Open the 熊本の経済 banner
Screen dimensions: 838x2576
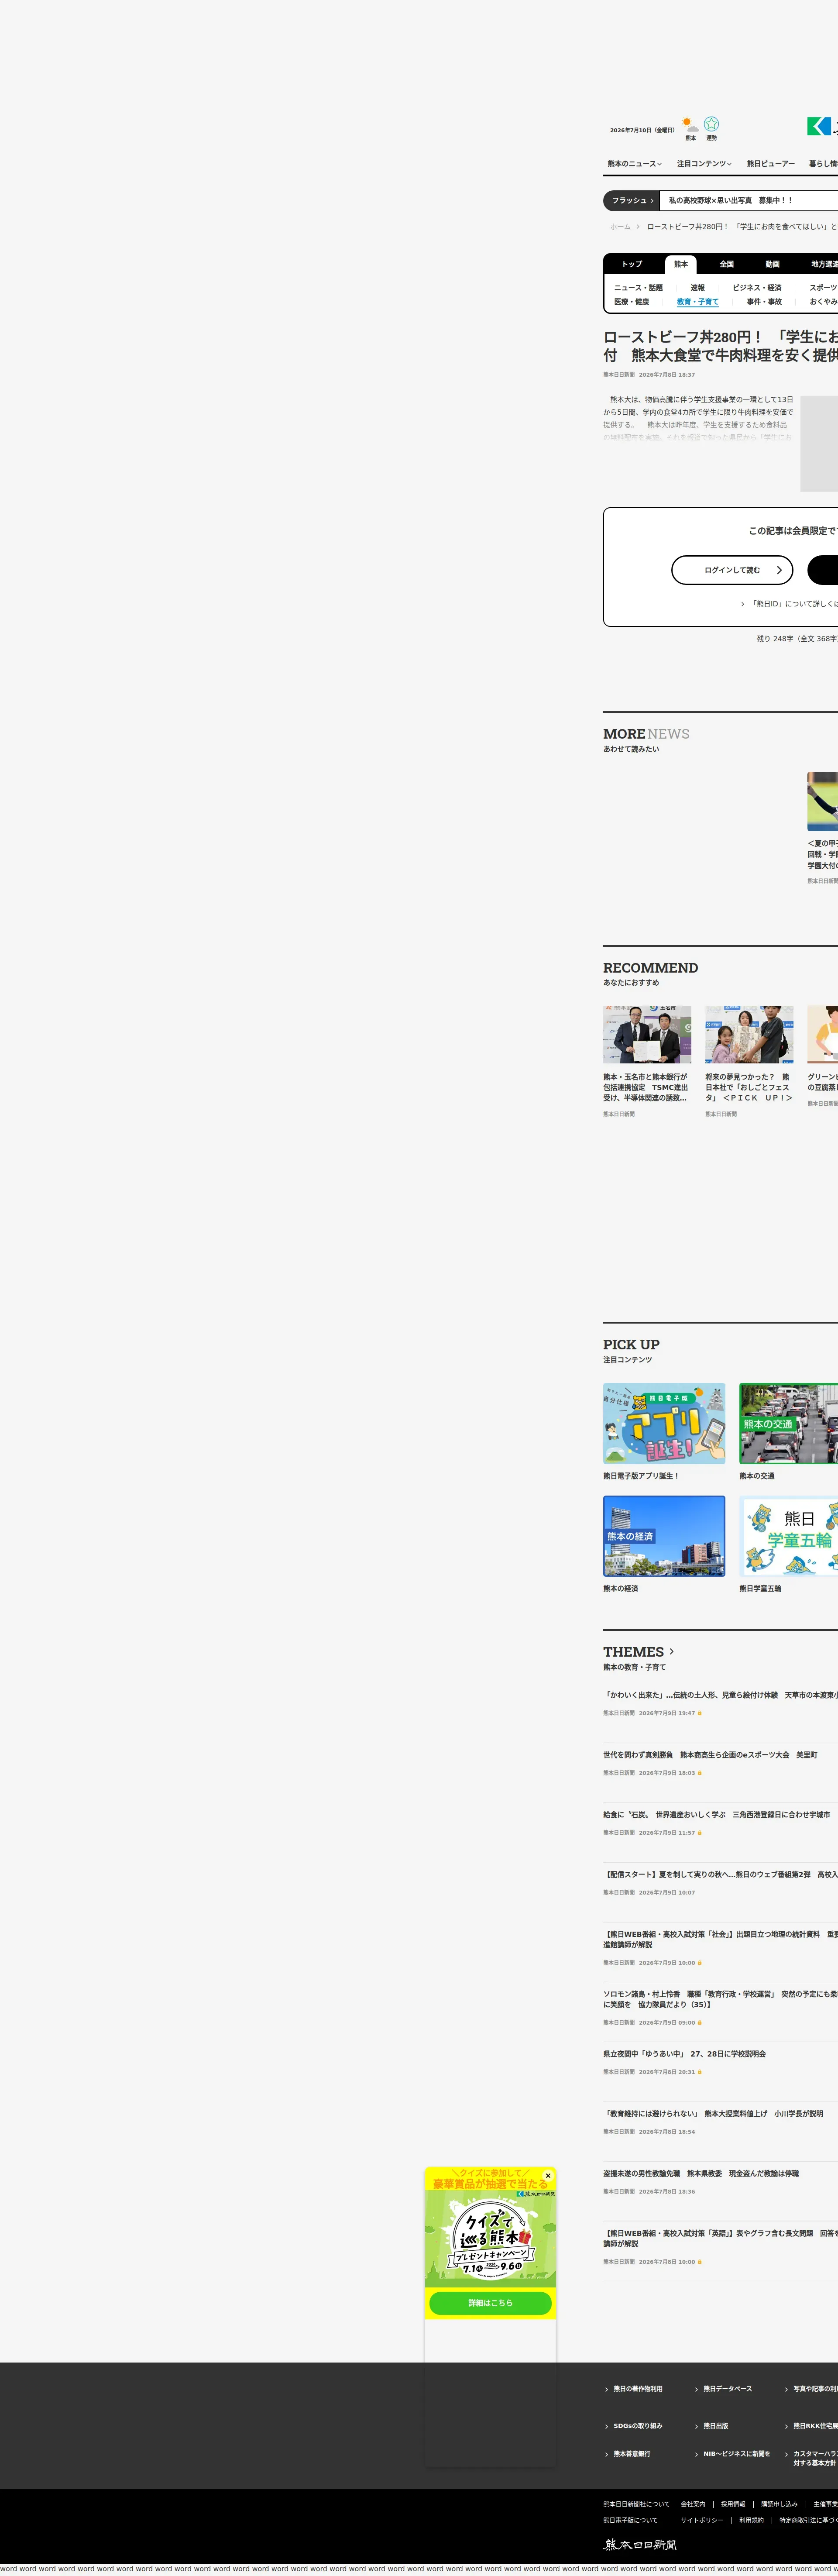click(664, 1536)
